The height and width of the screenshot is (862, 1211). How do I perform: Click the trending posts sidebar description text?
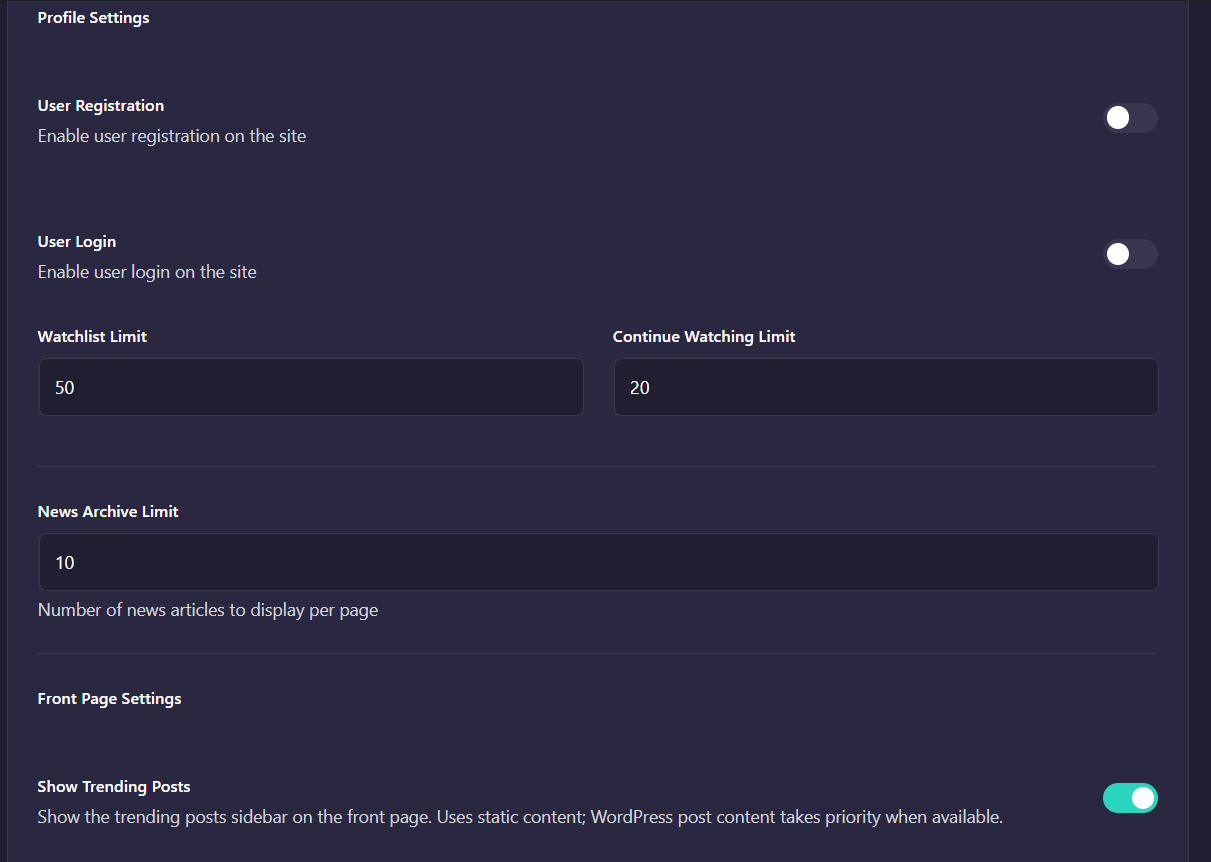520,816
